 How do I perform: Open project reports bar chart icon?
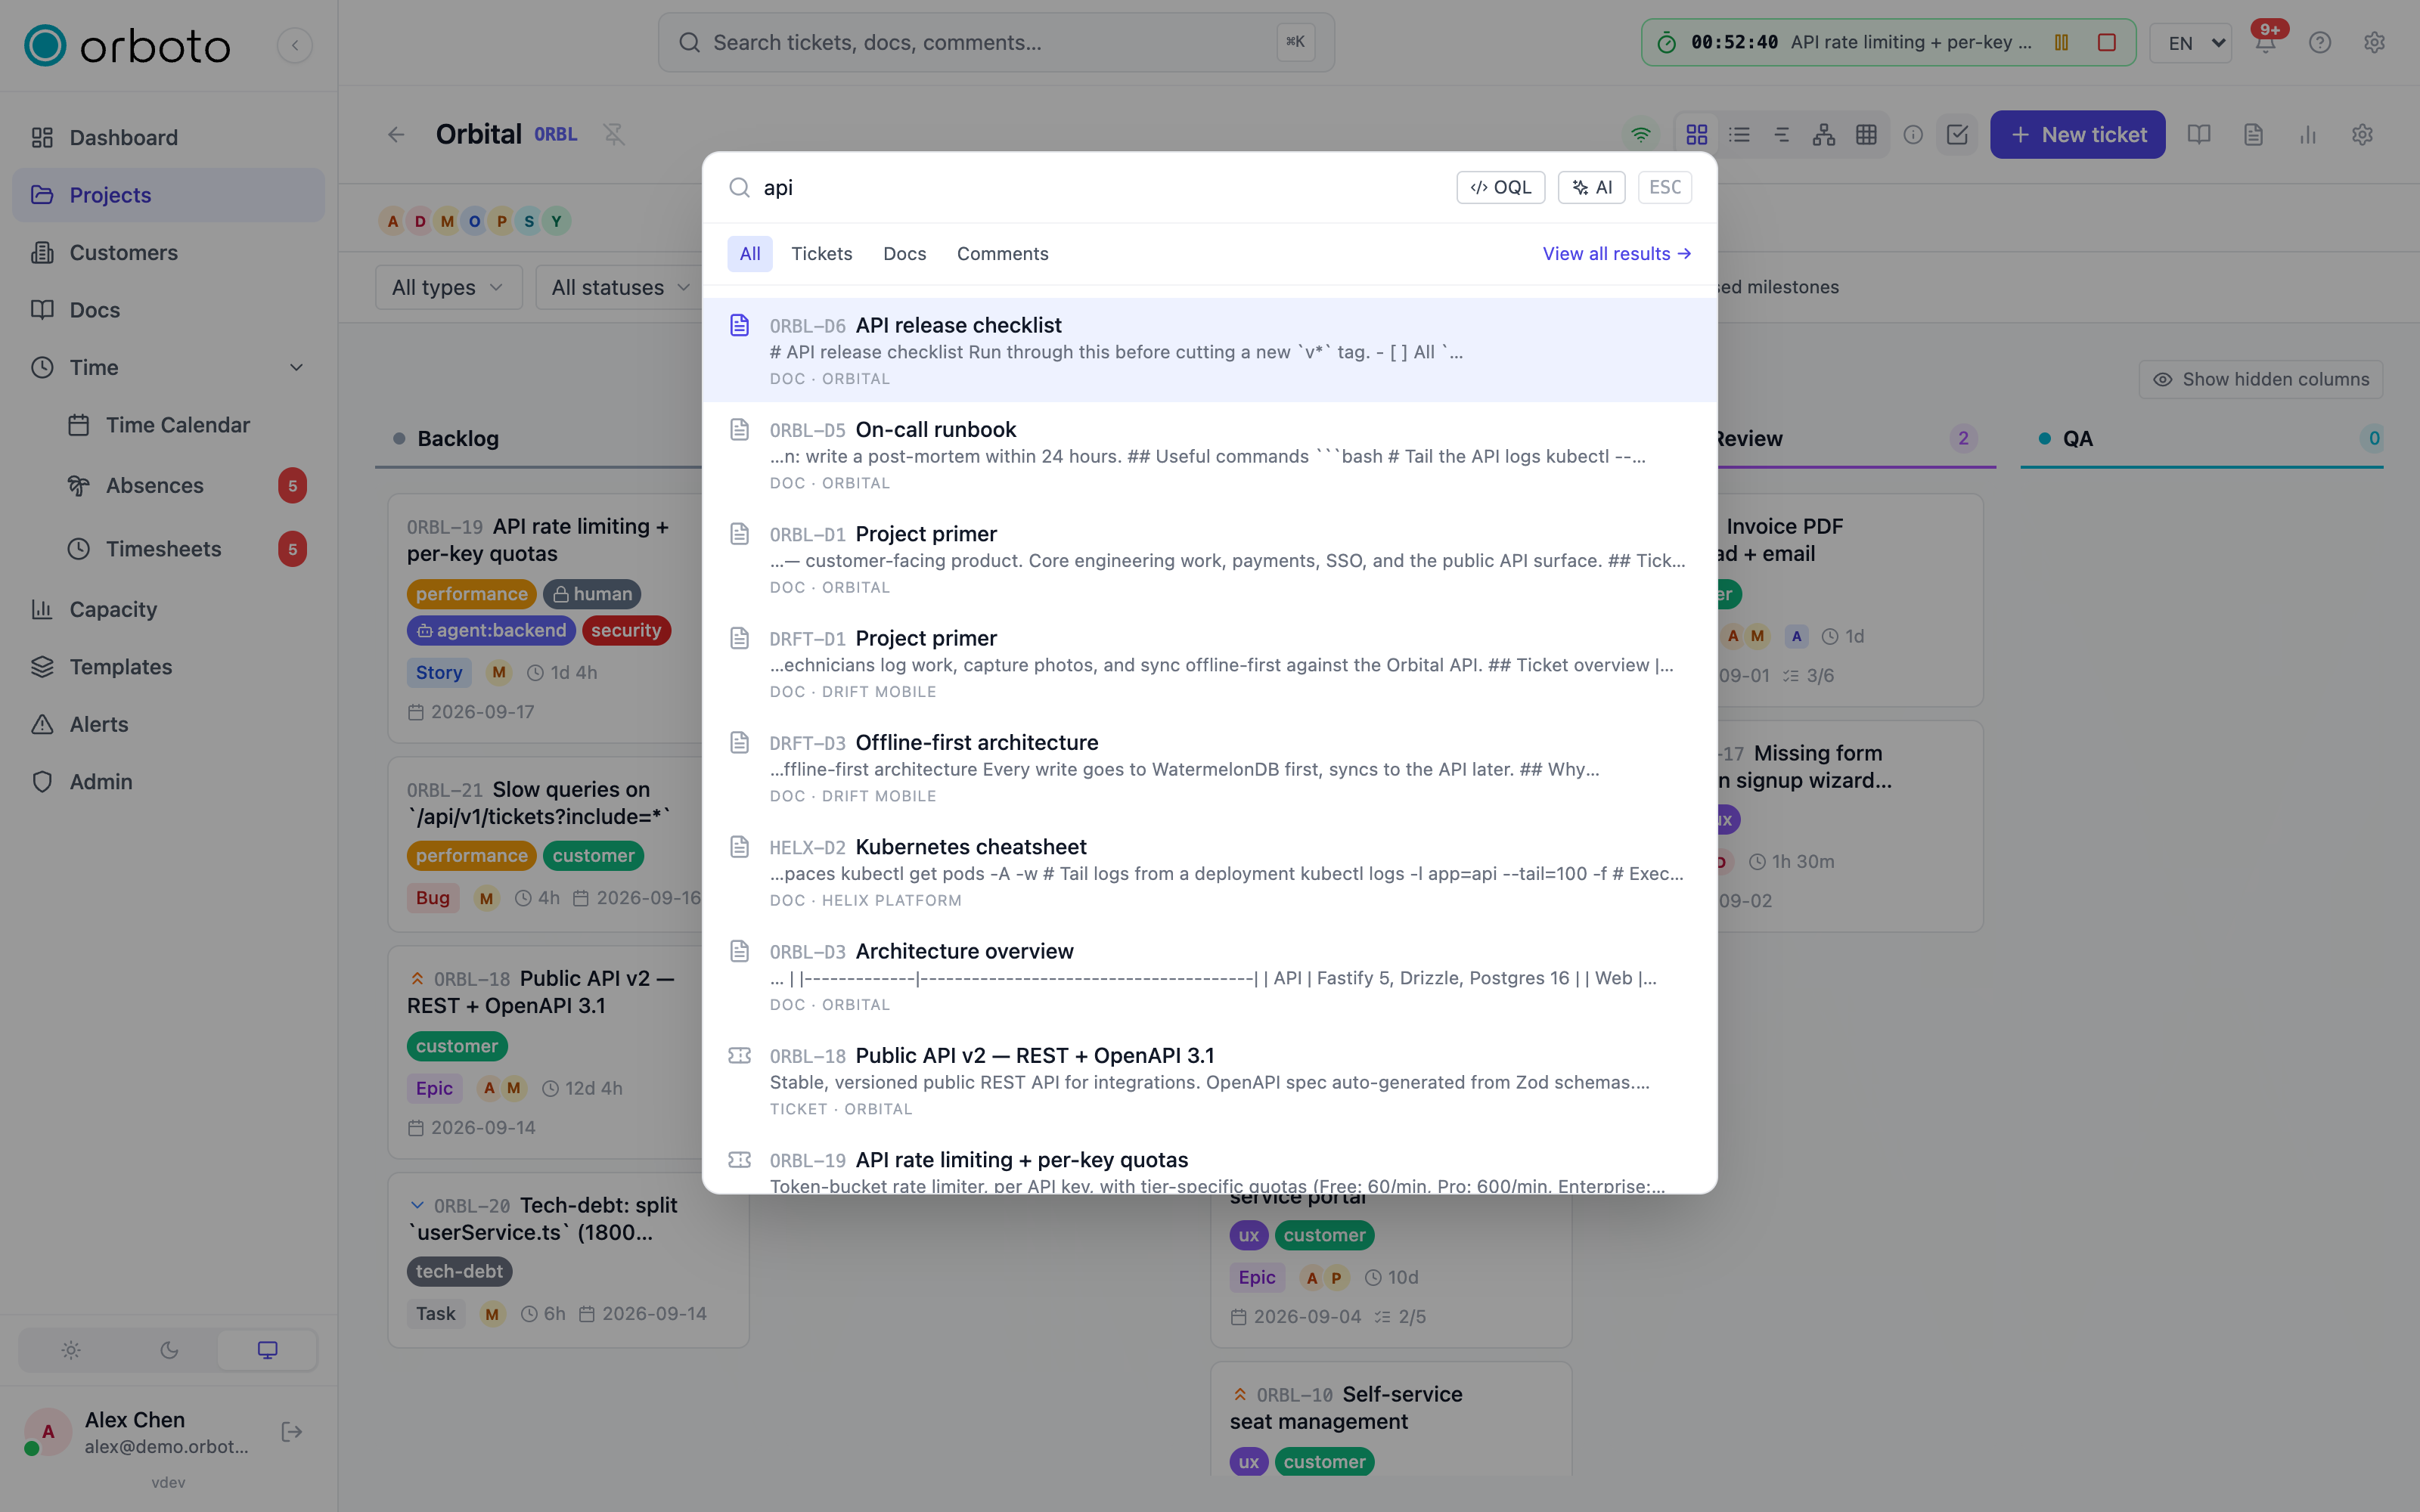click(x=2308, y=134)
